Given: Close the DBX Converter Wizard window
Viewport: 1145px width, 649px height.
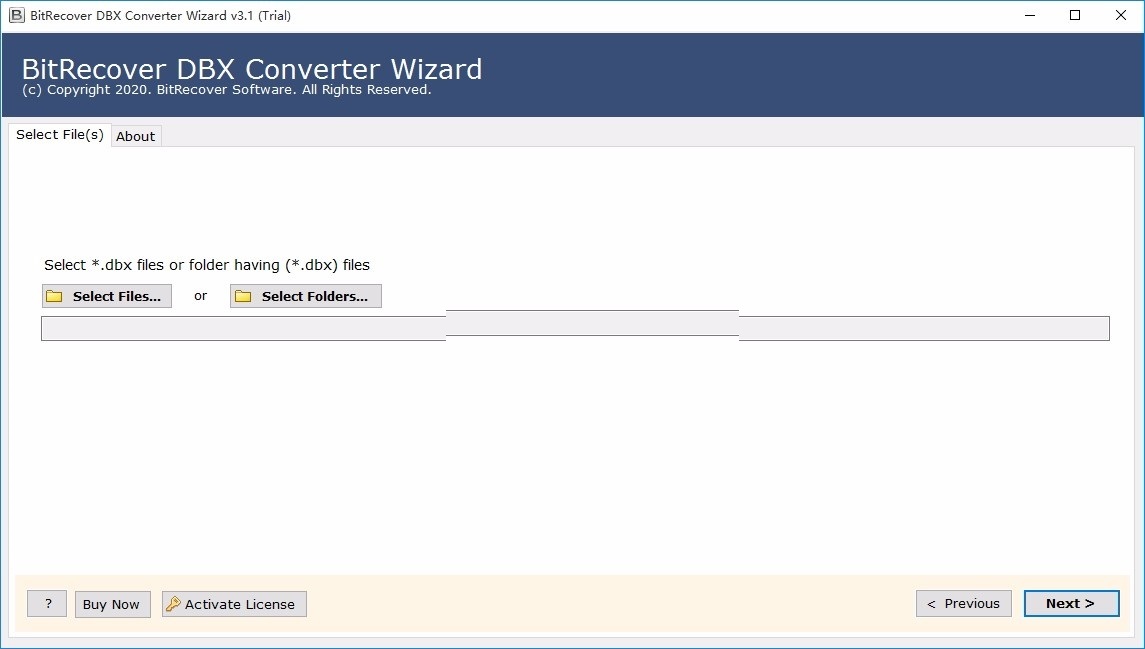Looking at the screenshot, I should [1121, 15].
